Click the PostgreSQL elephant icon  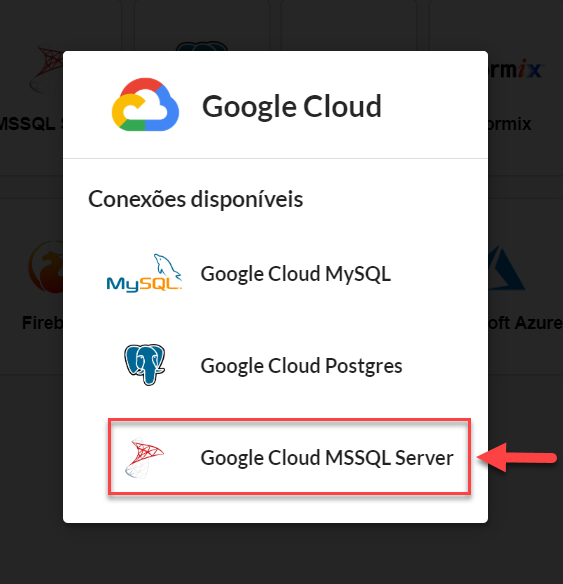(x=144, y=365)
